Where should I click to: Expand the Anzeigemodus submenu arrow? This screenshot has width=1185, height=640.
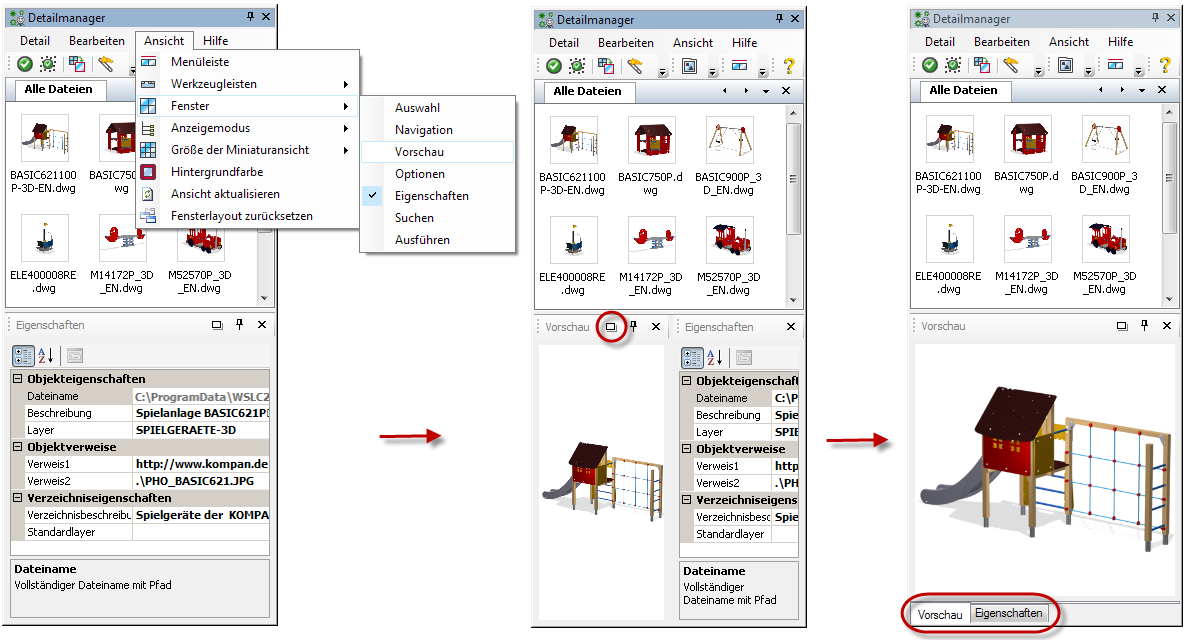(346, 128)
